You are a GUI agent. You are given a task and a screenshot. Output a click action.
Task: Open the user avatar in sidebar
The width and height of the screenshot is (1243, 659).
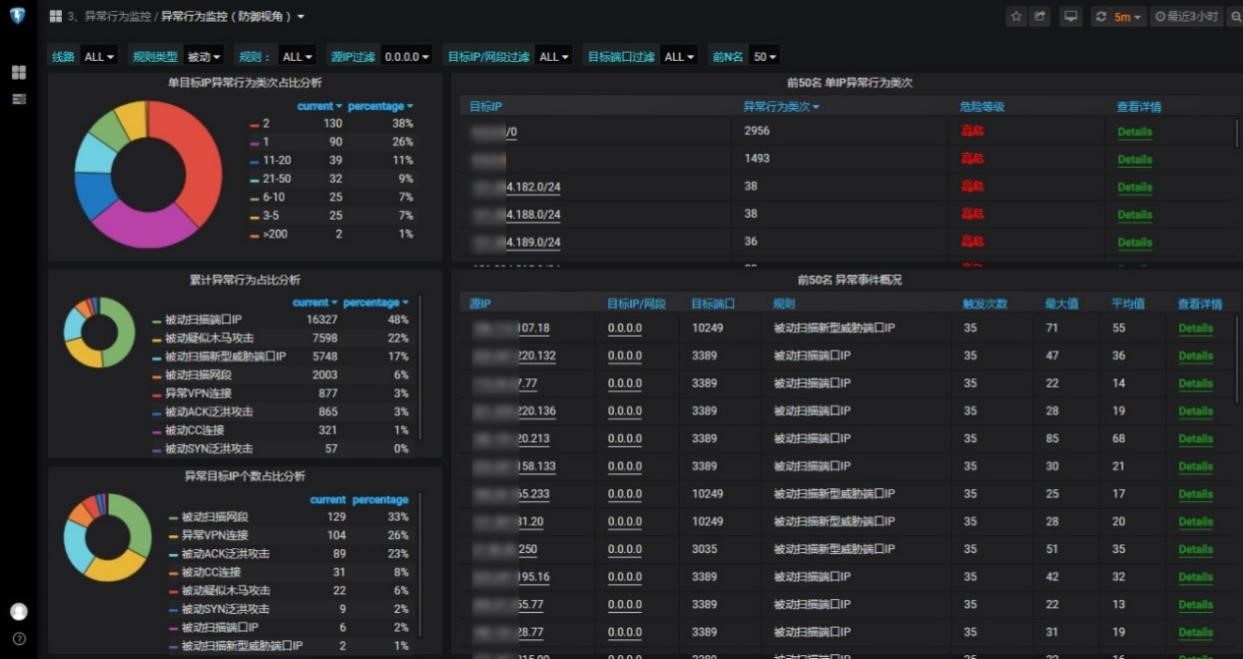pyautogui.click(x=19, y=612)
